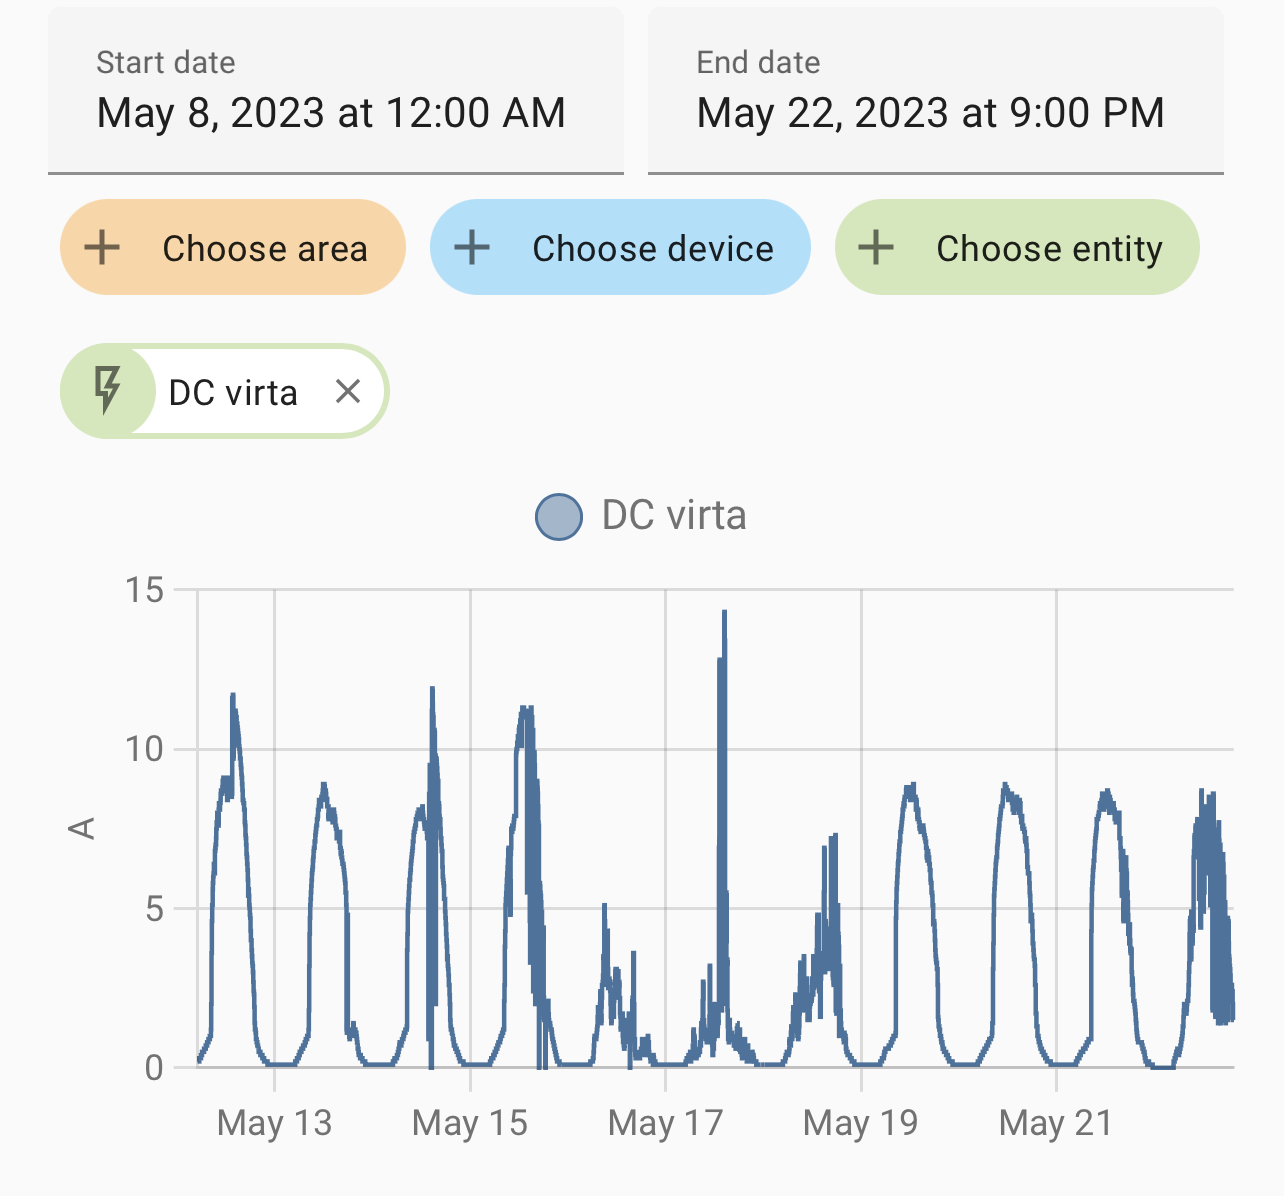Click the 10 A y-axis label
Screen dimensions: 1284x1196
click(145, 749)
